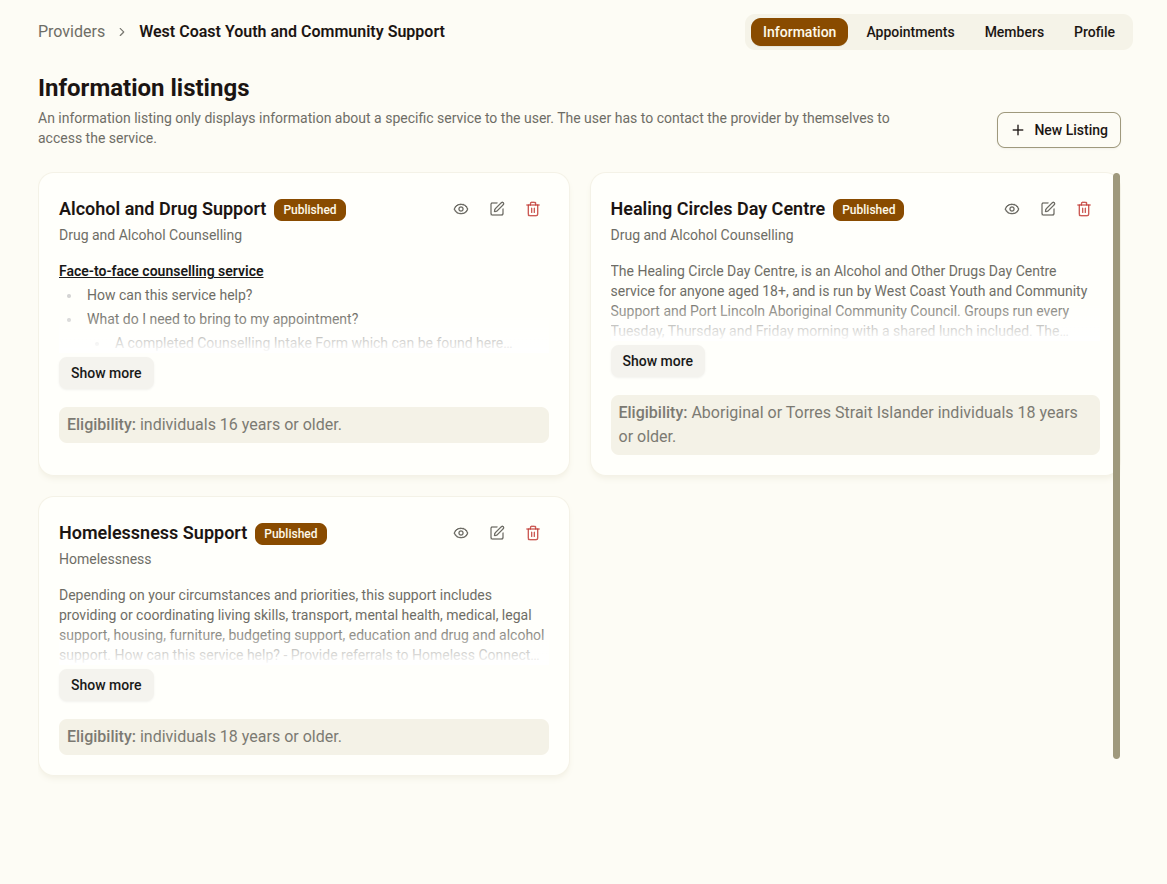
Task: Edit the Healing Circles Day Centre listing
Action: pos(1048,209)
